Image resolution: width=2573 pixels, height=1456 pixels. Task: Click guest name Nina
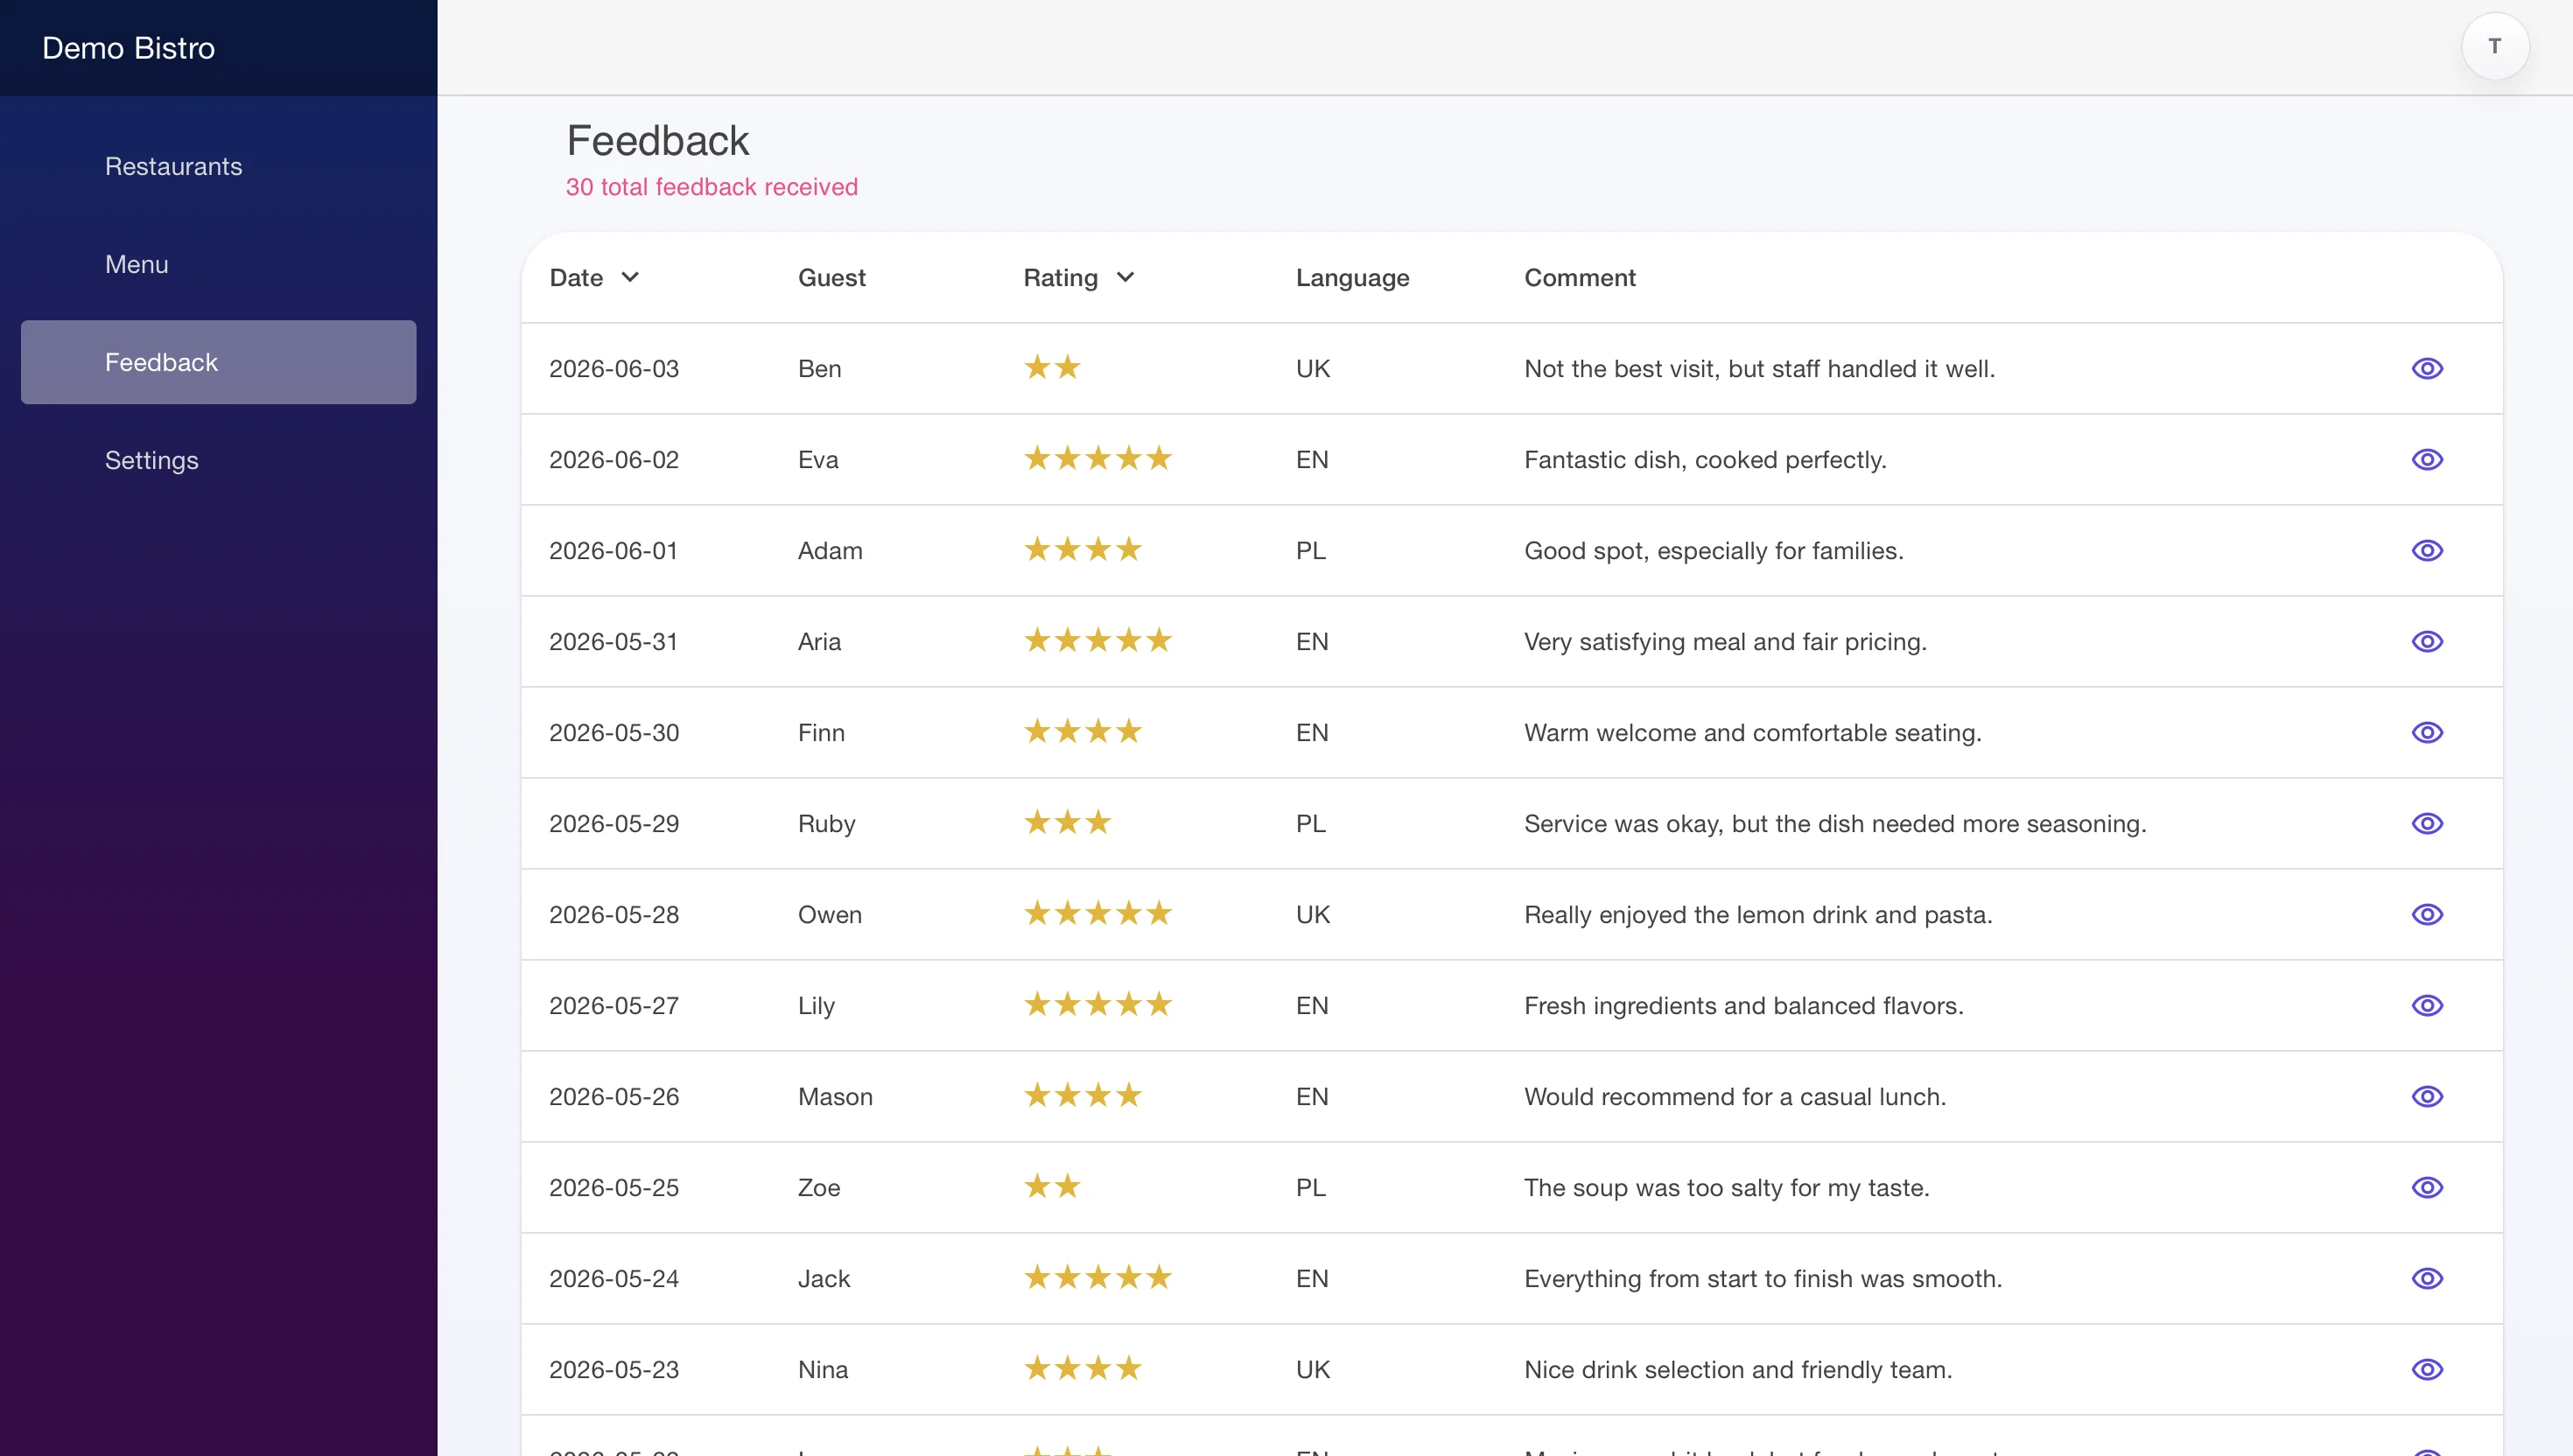823,1369
